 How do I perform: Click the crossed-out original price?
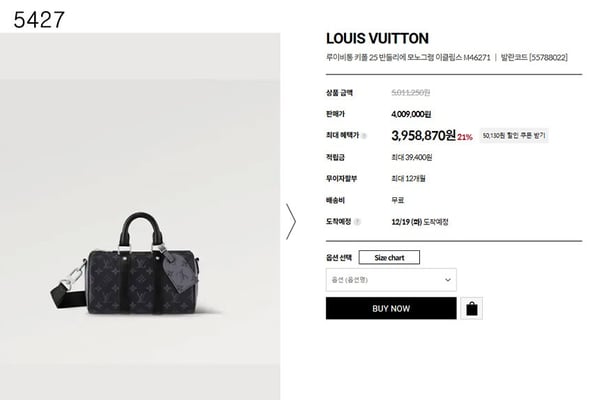(x=411, y=93)
